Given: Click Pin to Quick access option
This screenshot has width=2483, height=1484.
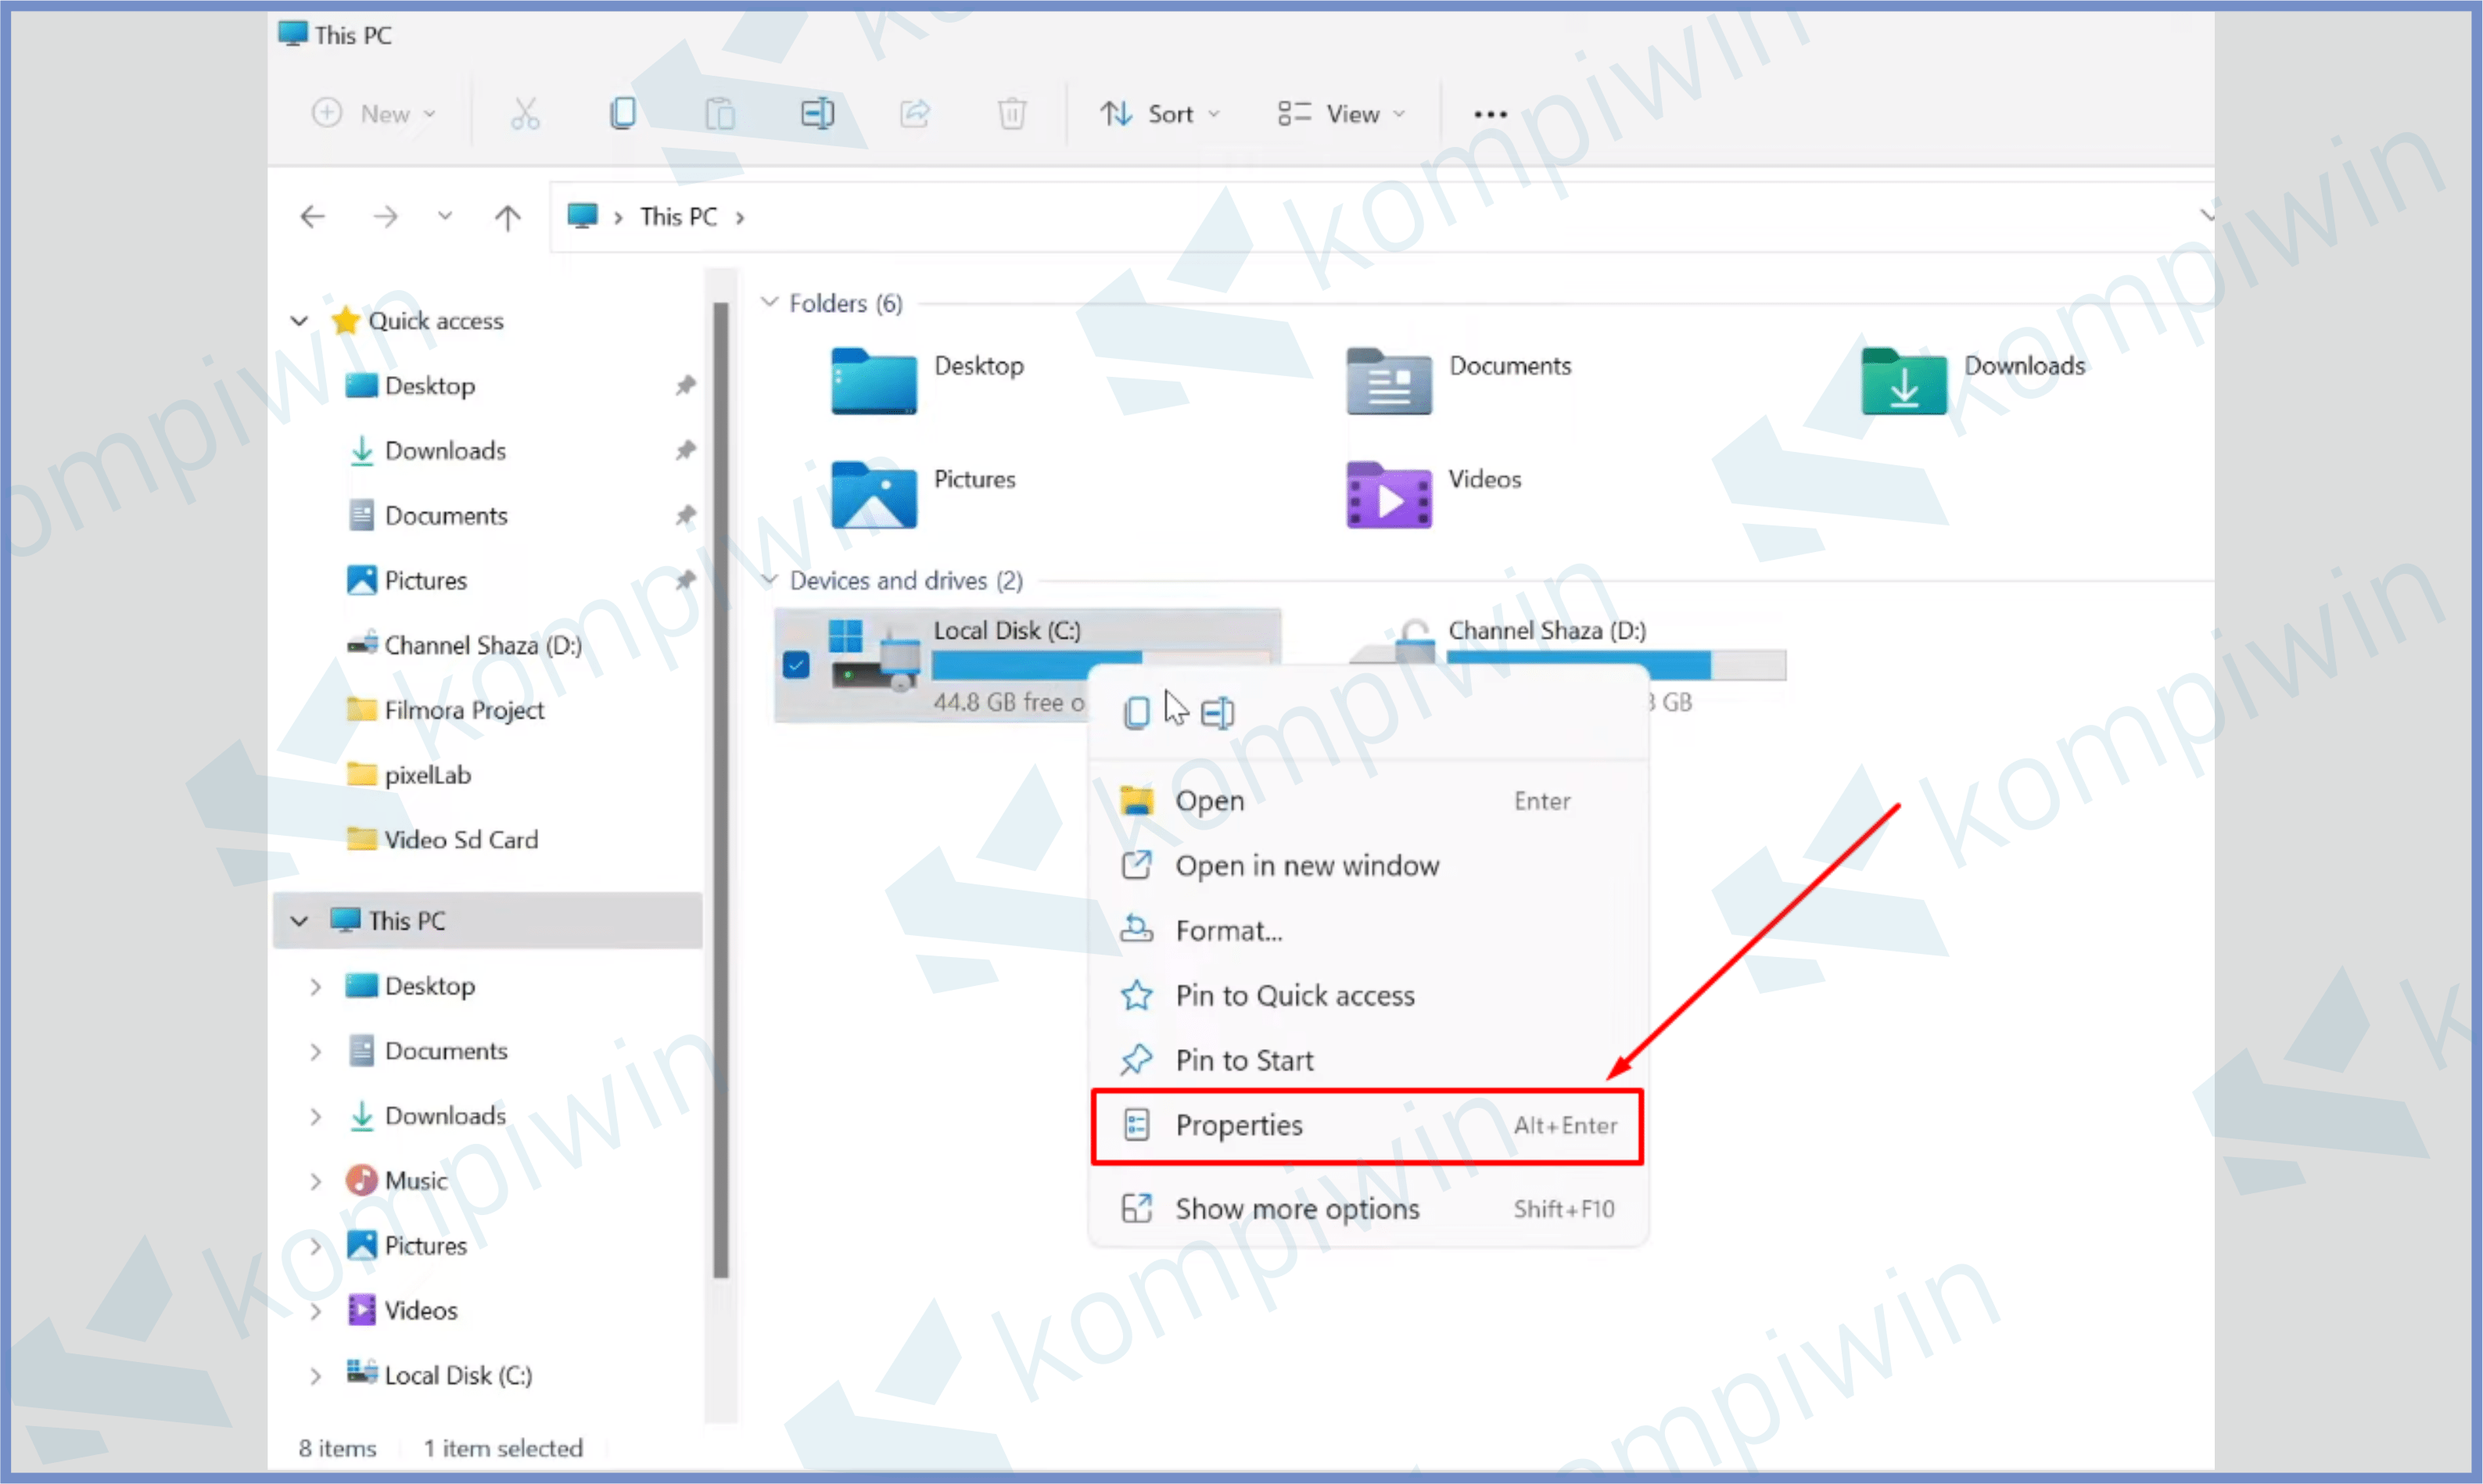Looking at the screenshot, I should [1294, 995].
